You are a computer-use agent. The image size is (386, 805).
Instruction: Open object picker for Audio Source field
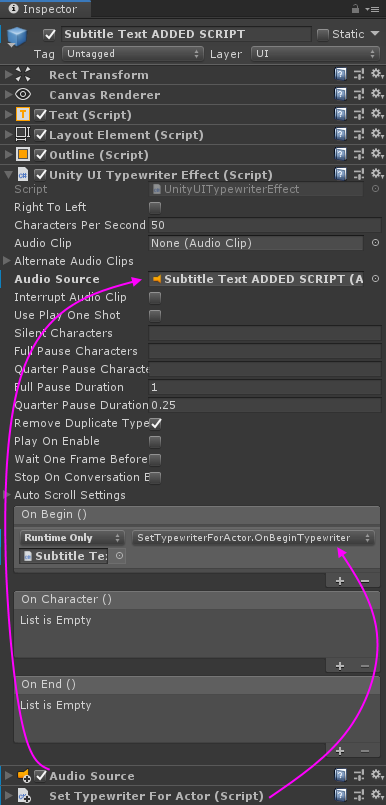tap(375, 279)
